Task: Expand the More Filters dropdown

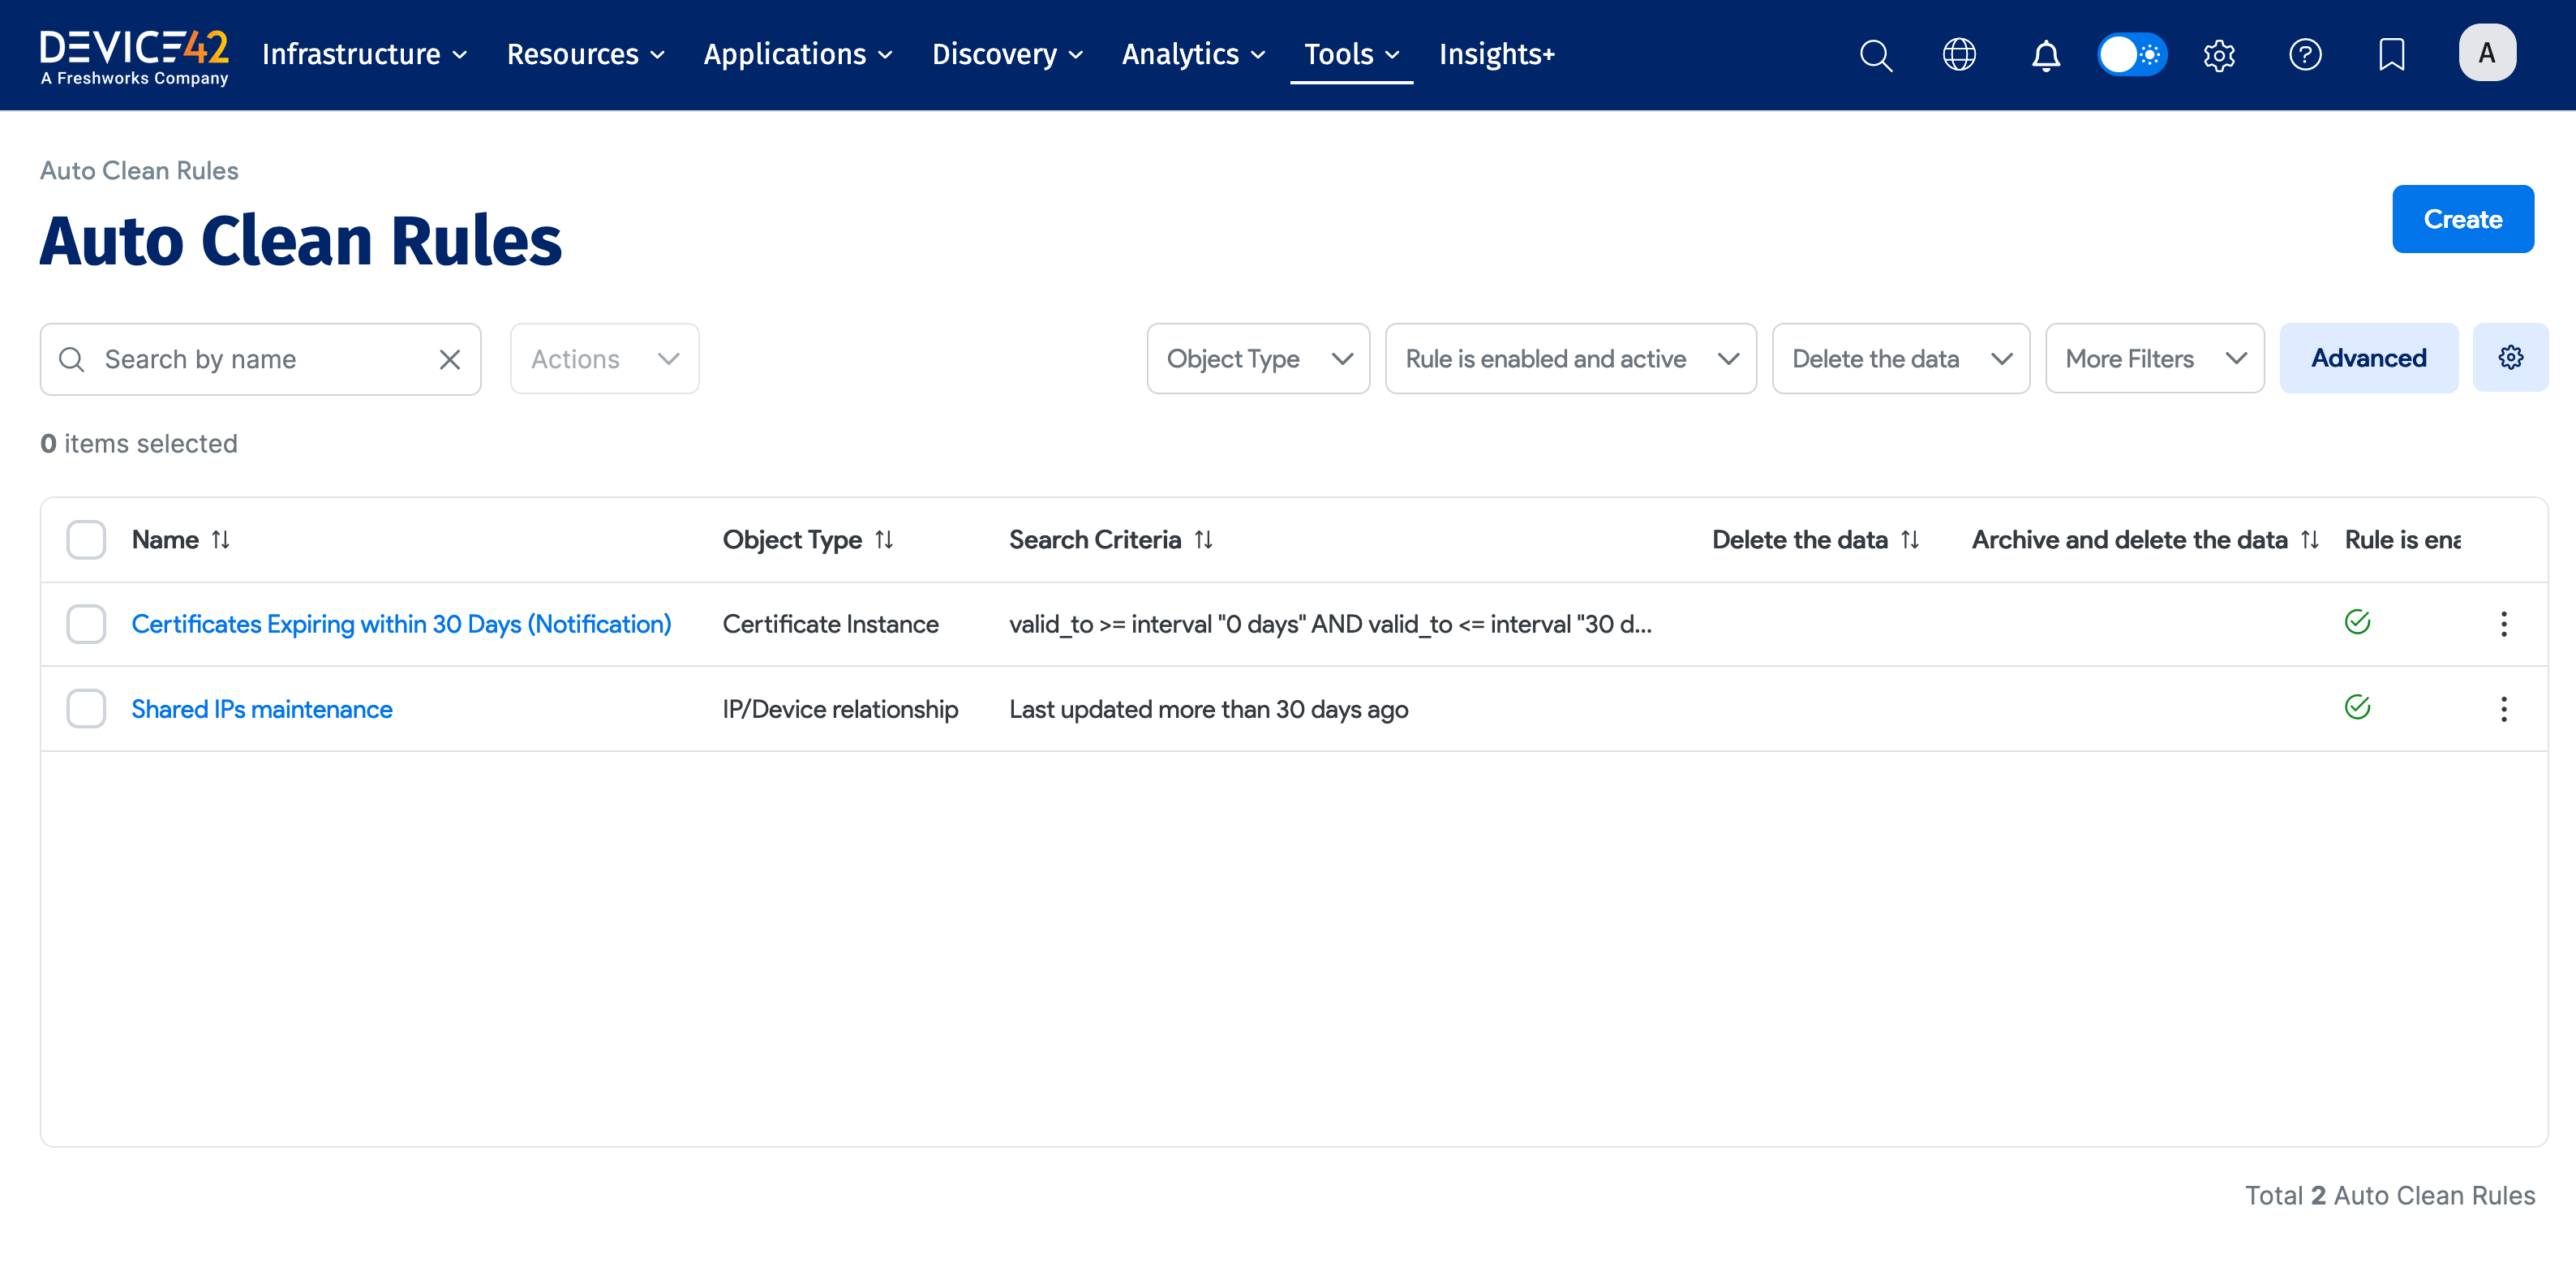Action: point(2154,359)
